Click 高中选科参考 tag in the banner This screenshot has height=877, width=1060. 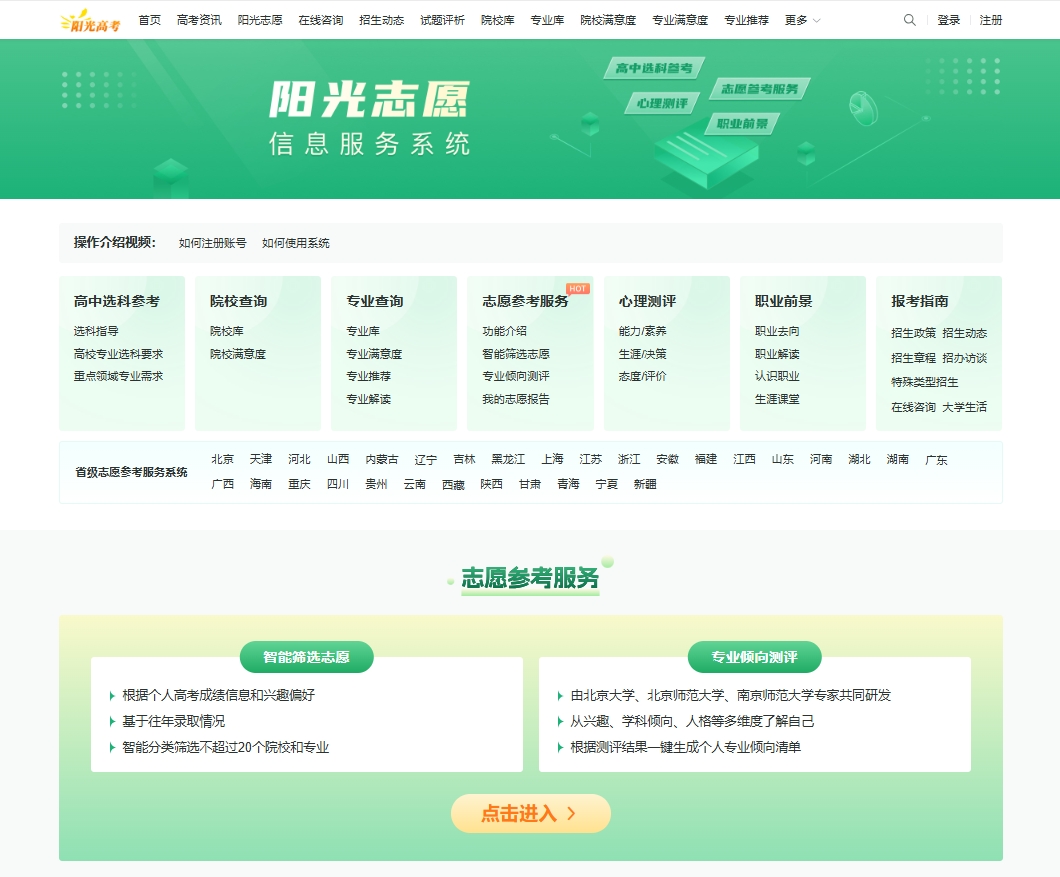(654, 68)
